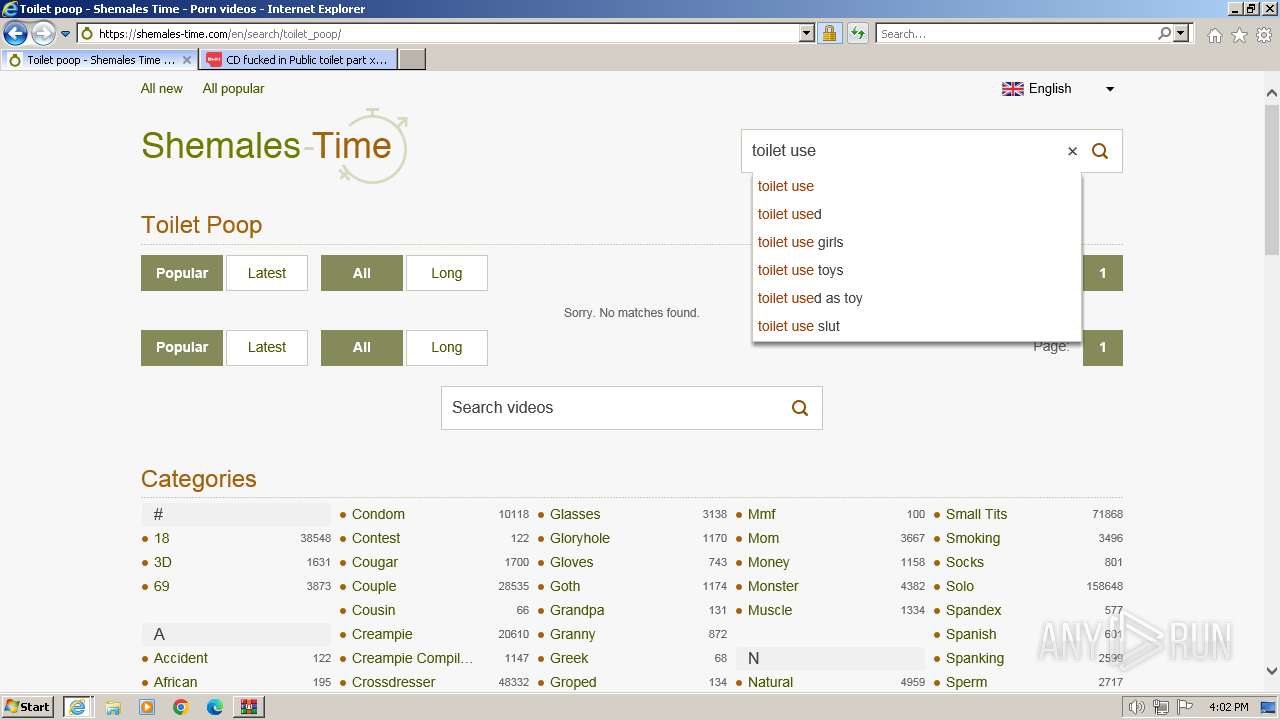Click the IE address bar URL field
This screenshot has width=1280, height=720.
coord(448,34)
